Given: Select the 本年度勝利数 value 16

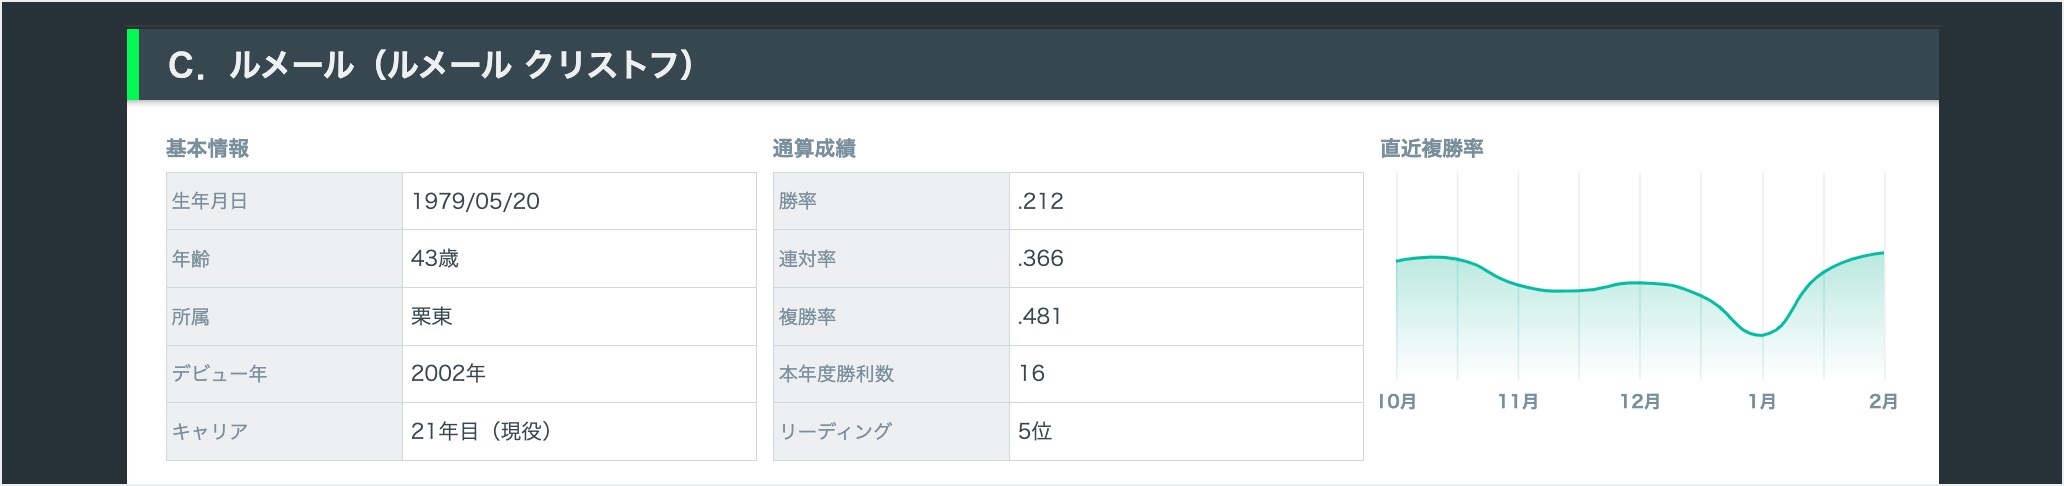Looking at the screenshot, I should click(x=1031, y=374).
